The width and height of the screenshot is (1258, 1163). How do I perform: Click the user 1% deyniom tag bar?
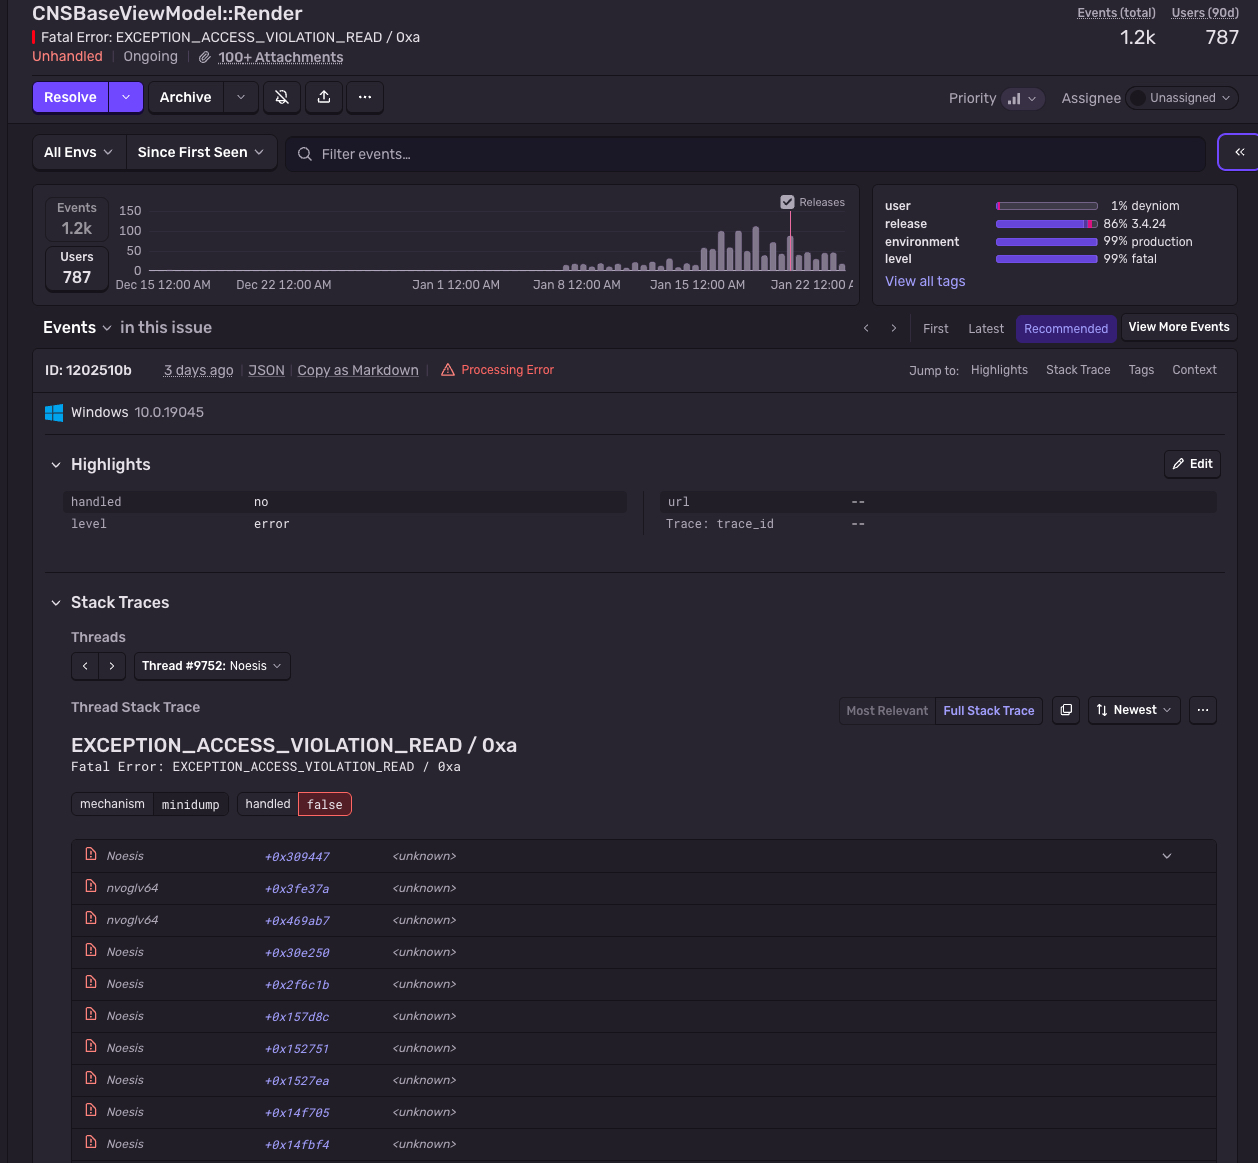[1047, 206]
